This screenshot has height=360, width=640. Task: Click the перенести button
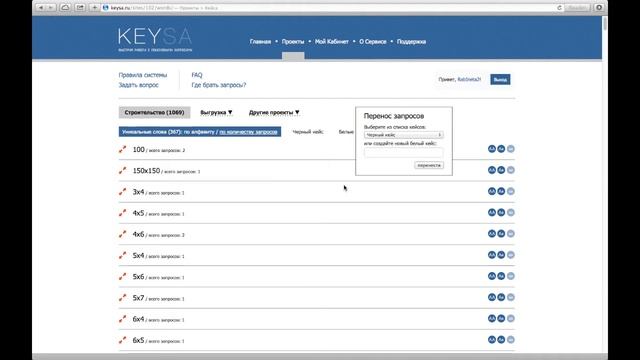pos(429,165)
